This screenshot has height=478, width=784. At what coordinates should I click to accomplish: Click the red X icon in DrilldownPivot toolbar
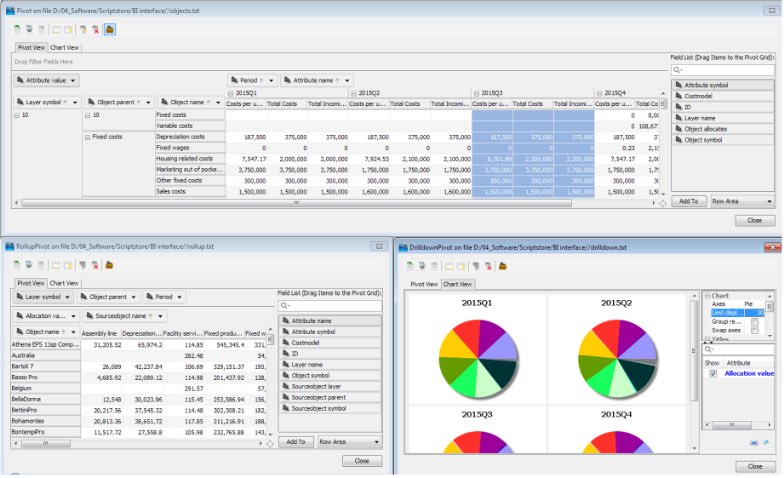(488, 266)
